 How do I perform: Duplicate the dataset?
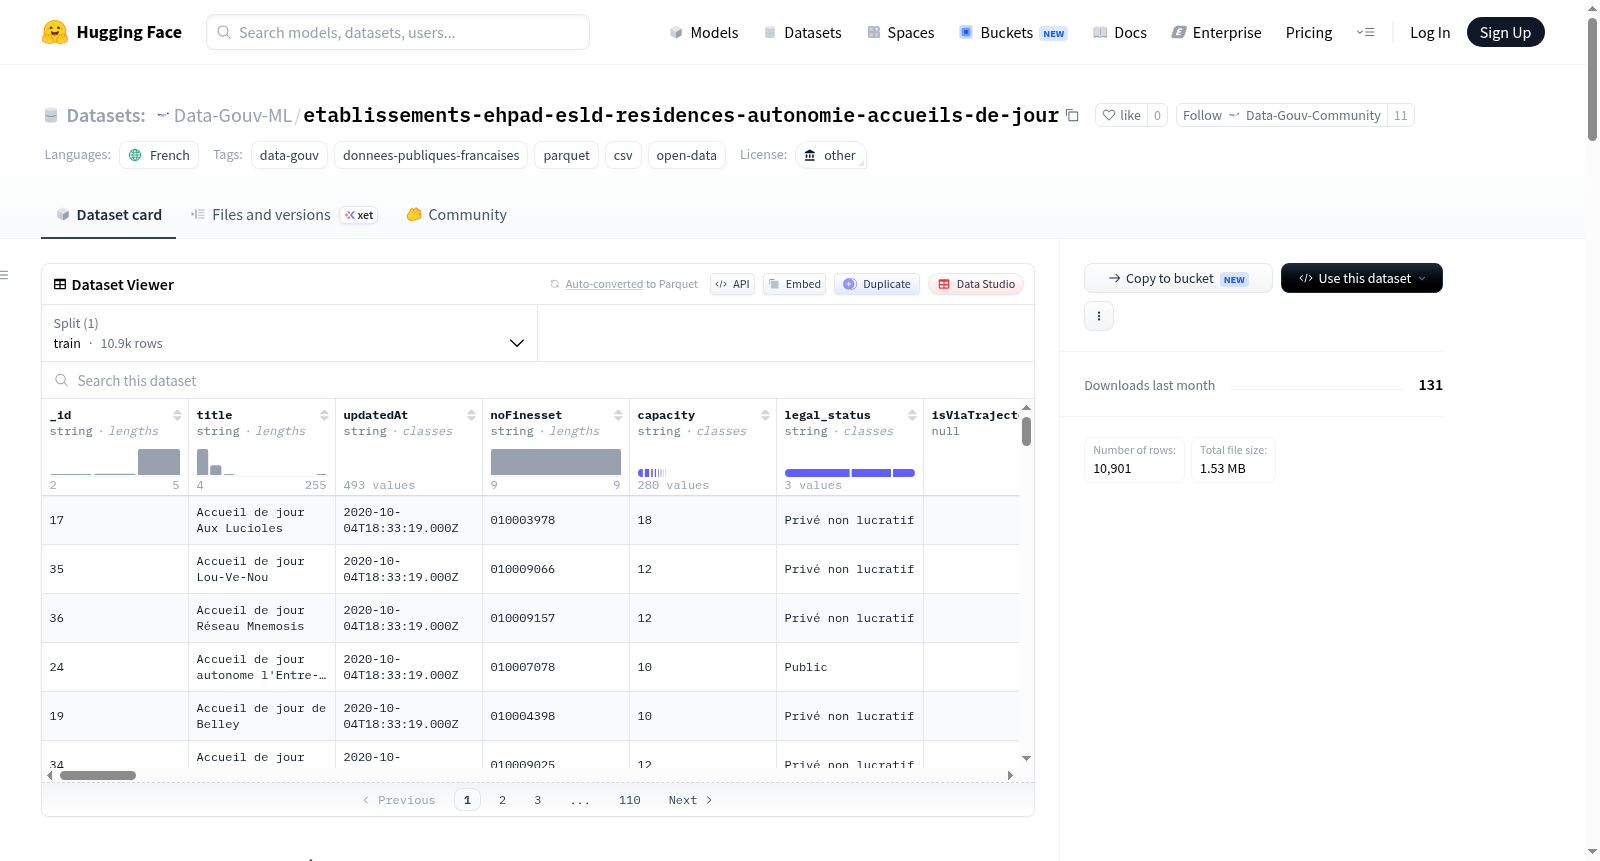click(877, 284)
